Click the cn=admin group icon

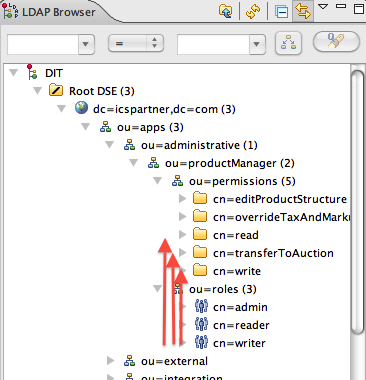[x=201, y=306]
